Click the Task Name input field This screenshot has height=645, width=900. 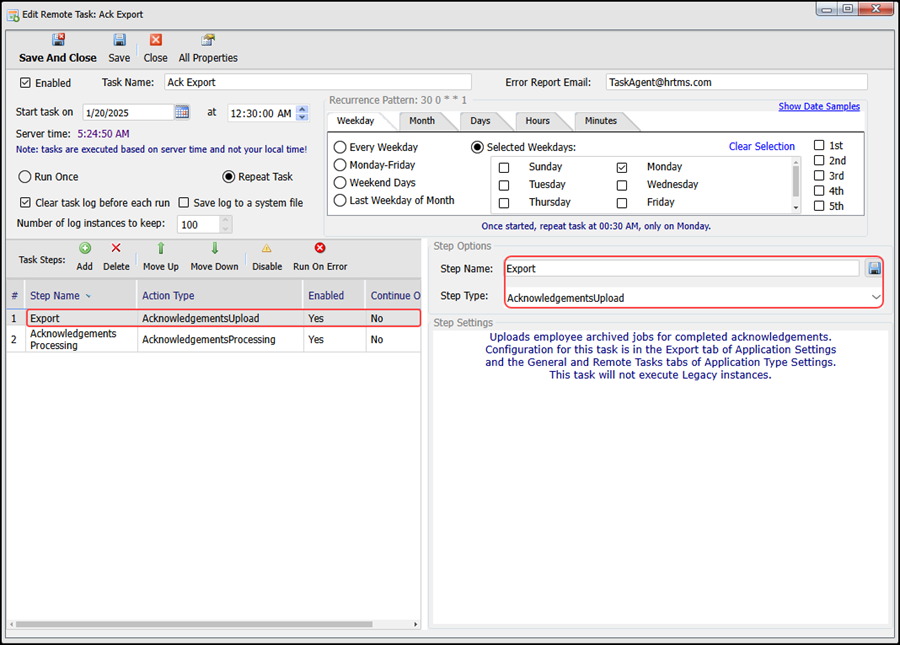click(x=316, y=82)
